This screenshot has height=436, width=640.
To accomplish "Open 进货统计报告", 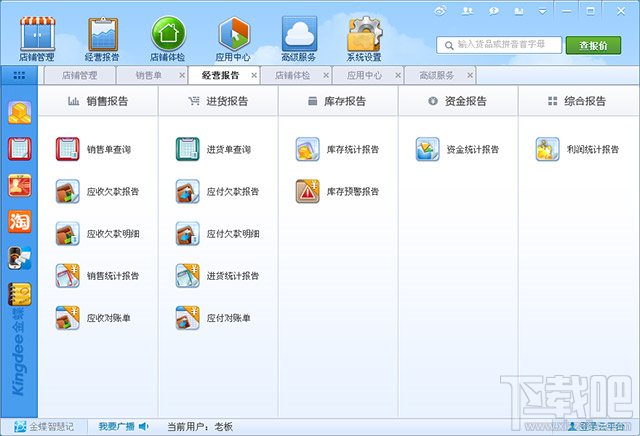I will coord(218,276).
